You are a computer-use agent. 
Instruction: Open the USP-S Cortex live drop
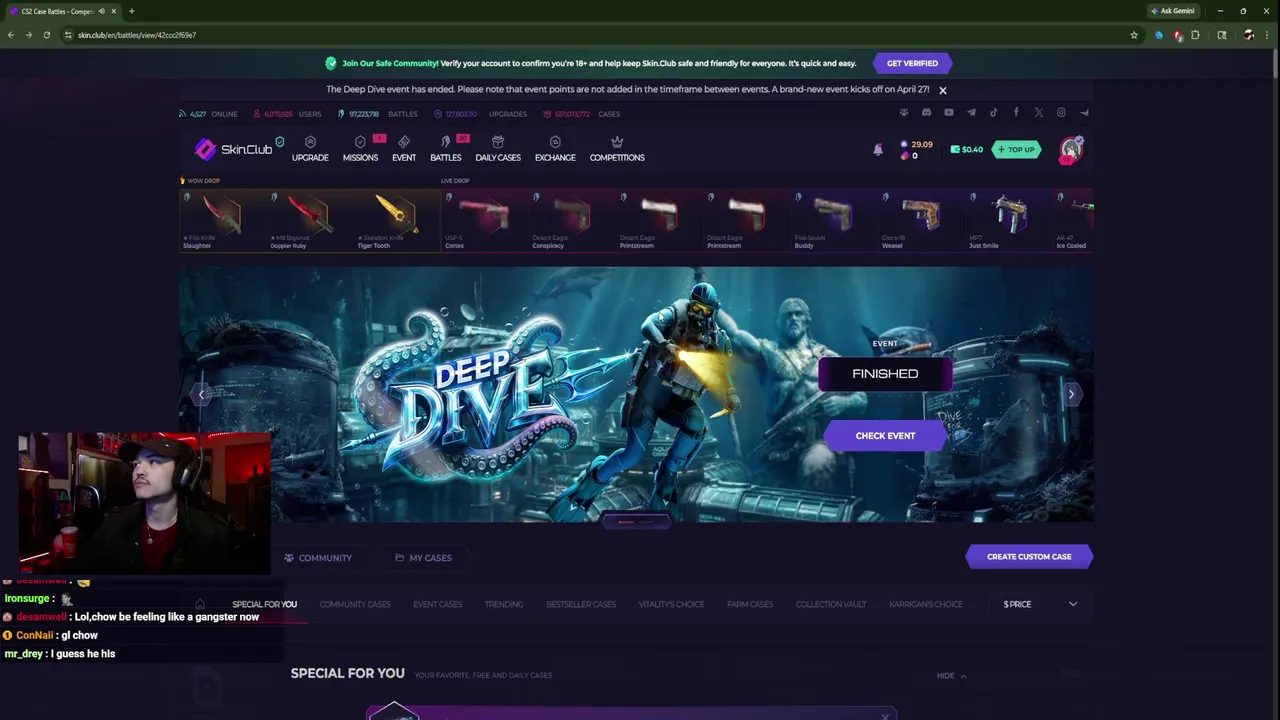click(x=485, y=220)
